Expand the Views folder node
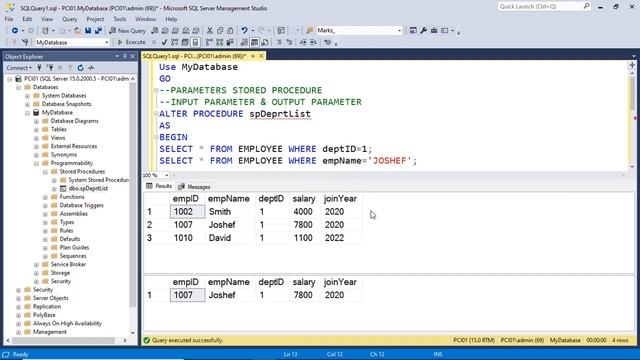The width and height of the screenshot is (640, 360). 36,138
